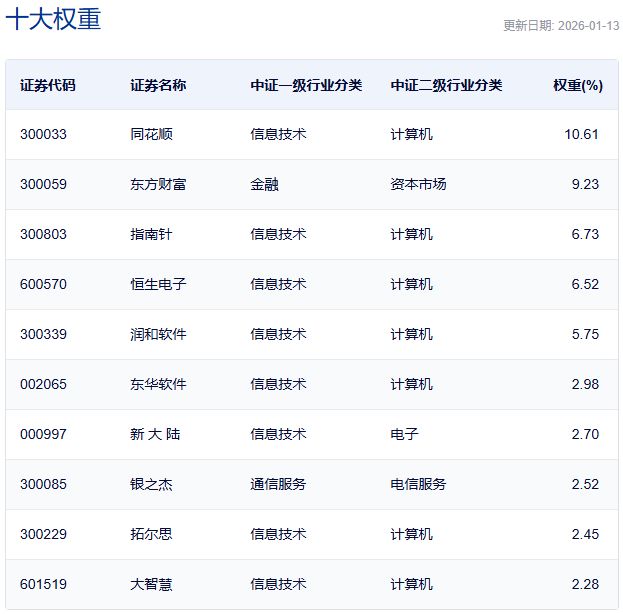Image resolution: width=623 pixels, height=614 pixels.
Task: Click the 权重(%) column header
Action: [578, 85]
